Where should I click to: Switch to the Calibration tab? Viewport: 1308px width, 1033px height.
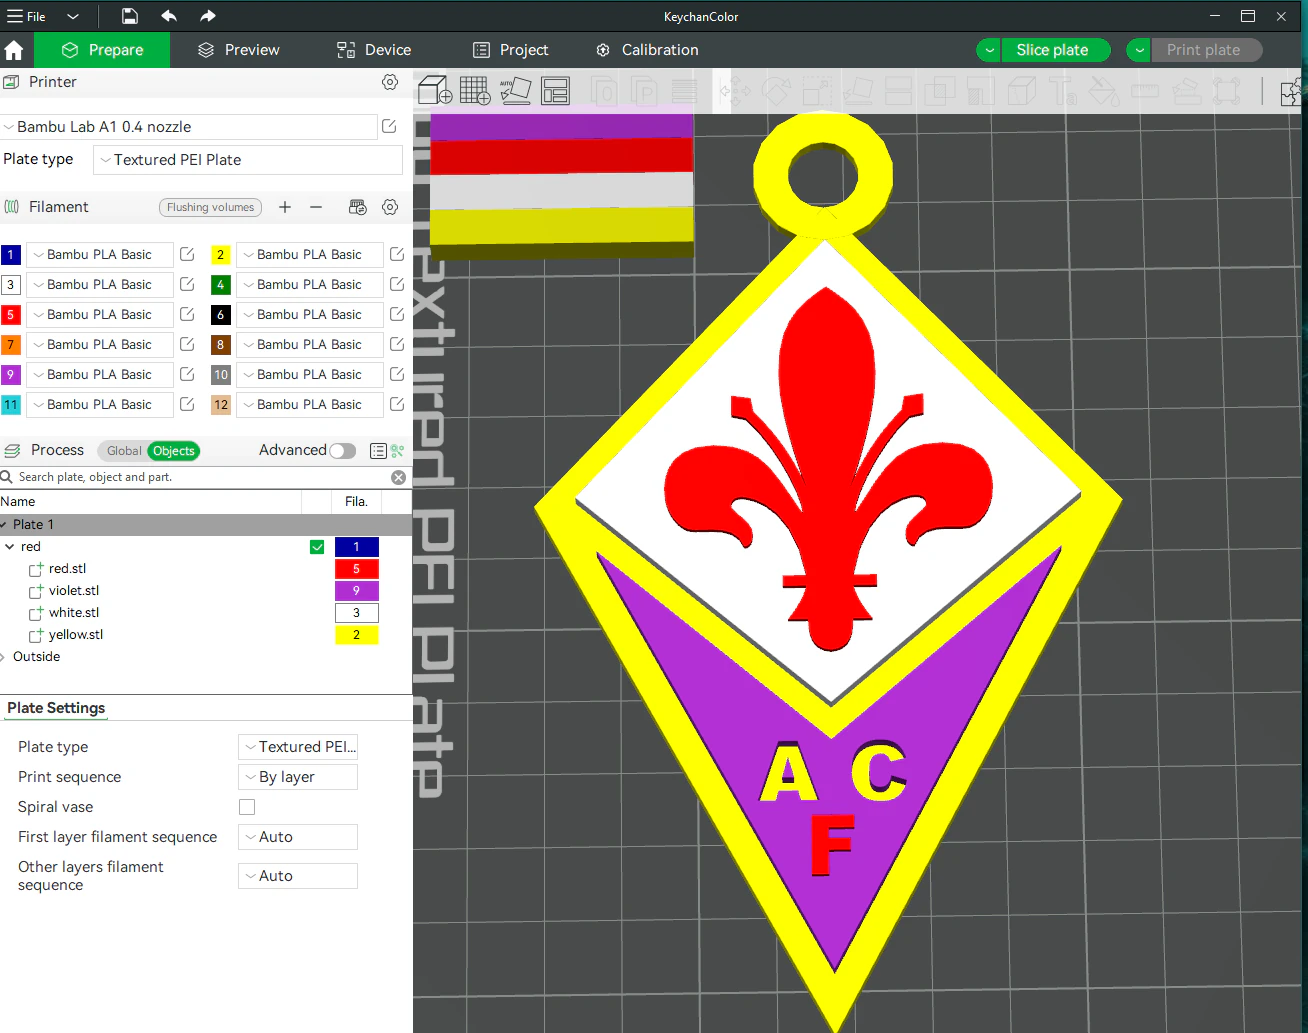point(647,50)
